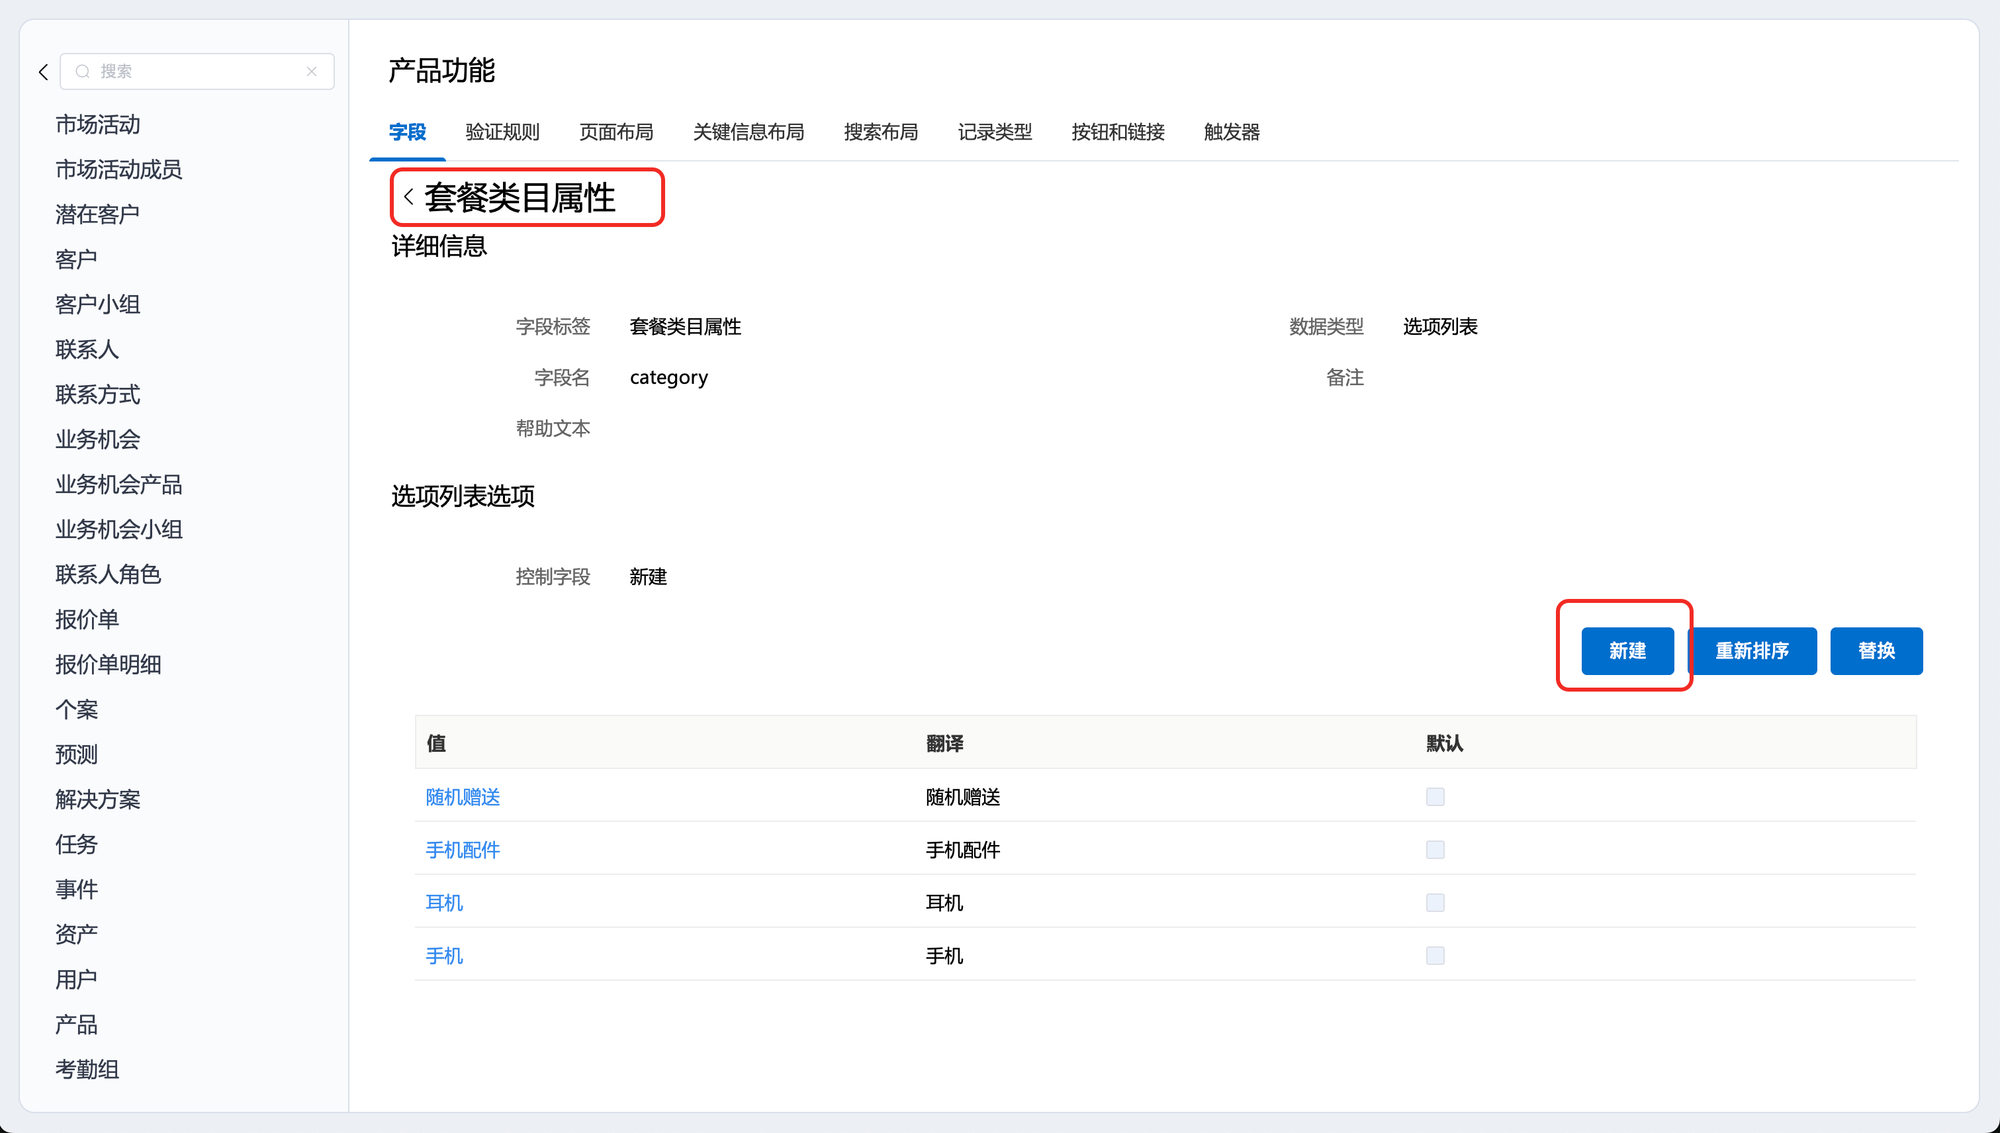Open the 随机赠送 value link
Screen dimensions: 2000x1133
pyautogui.click(x=463, y=797)
